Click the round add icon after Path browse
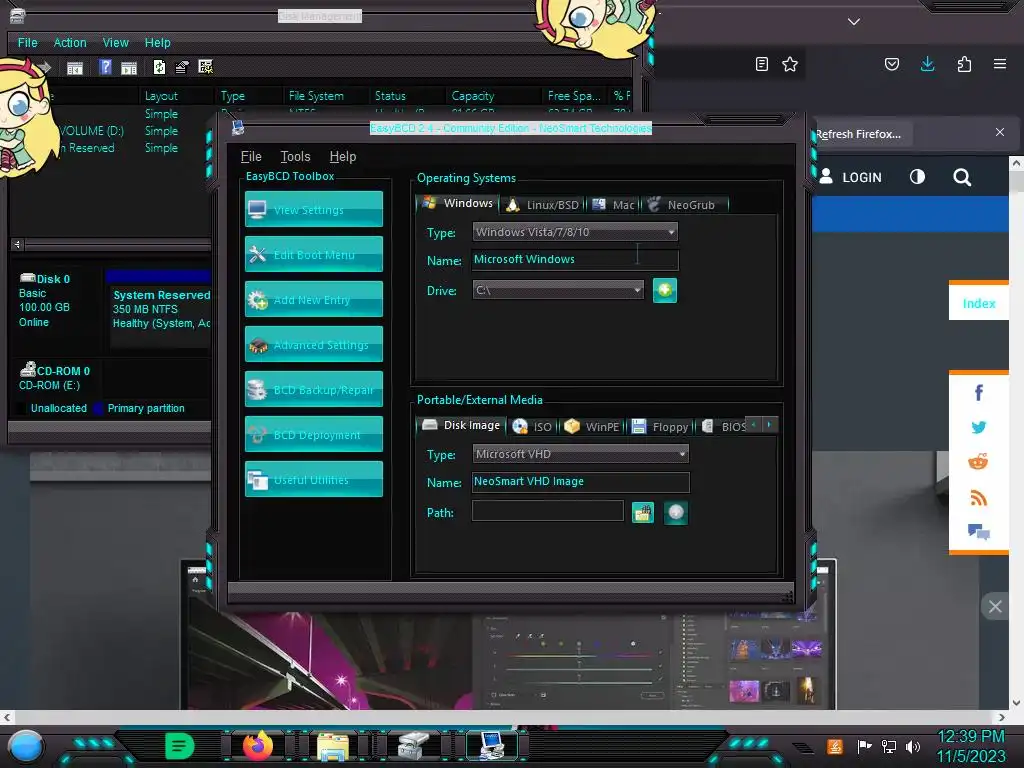 coord(676,513)
